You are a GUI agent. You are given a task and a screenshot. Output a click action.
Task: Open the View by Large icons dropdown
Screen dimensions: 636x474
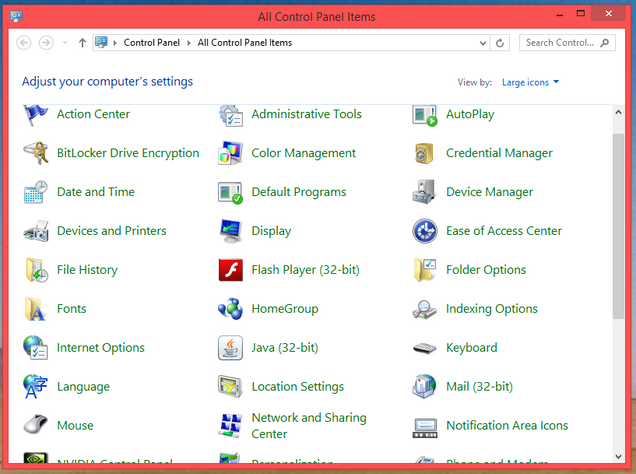[x=531, y=82]
